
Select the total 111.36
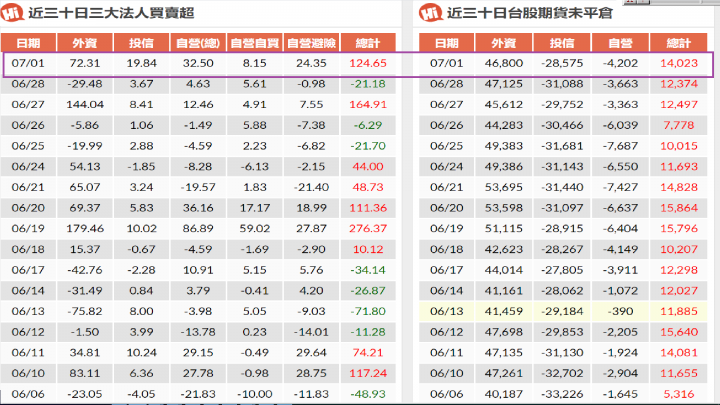coord(368,208)
